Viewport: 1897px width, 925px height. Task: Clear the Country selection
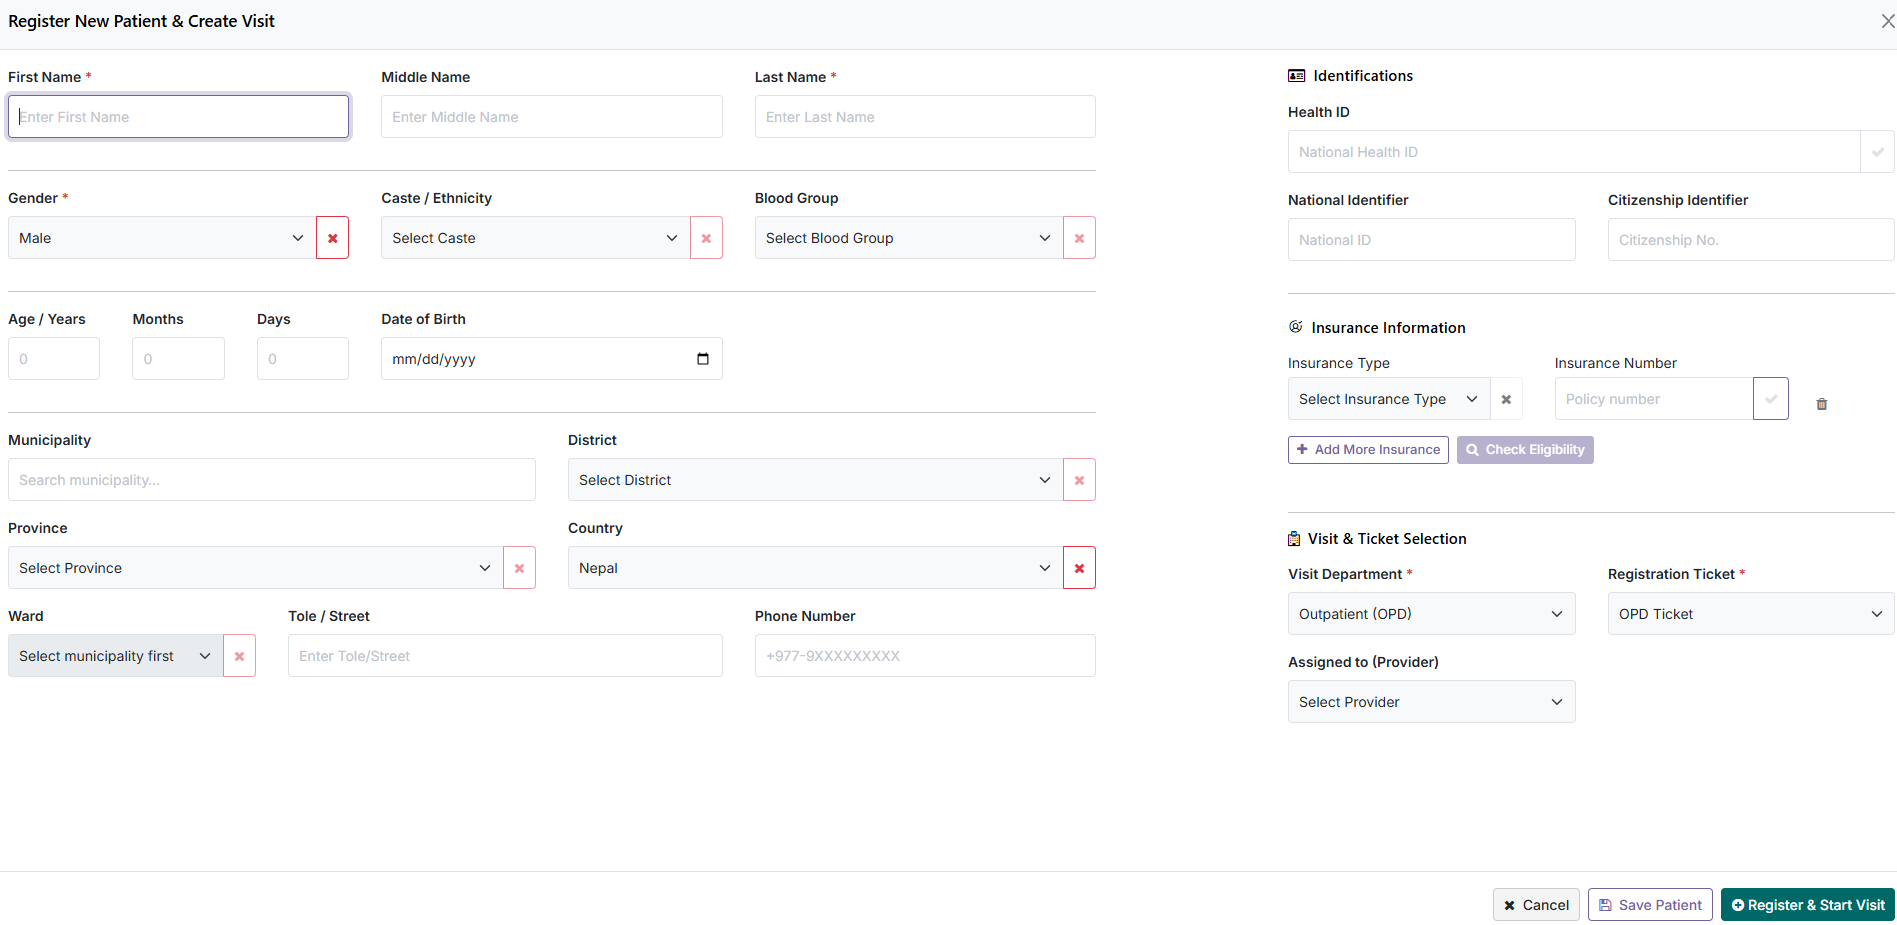(x=1079, y=568)
